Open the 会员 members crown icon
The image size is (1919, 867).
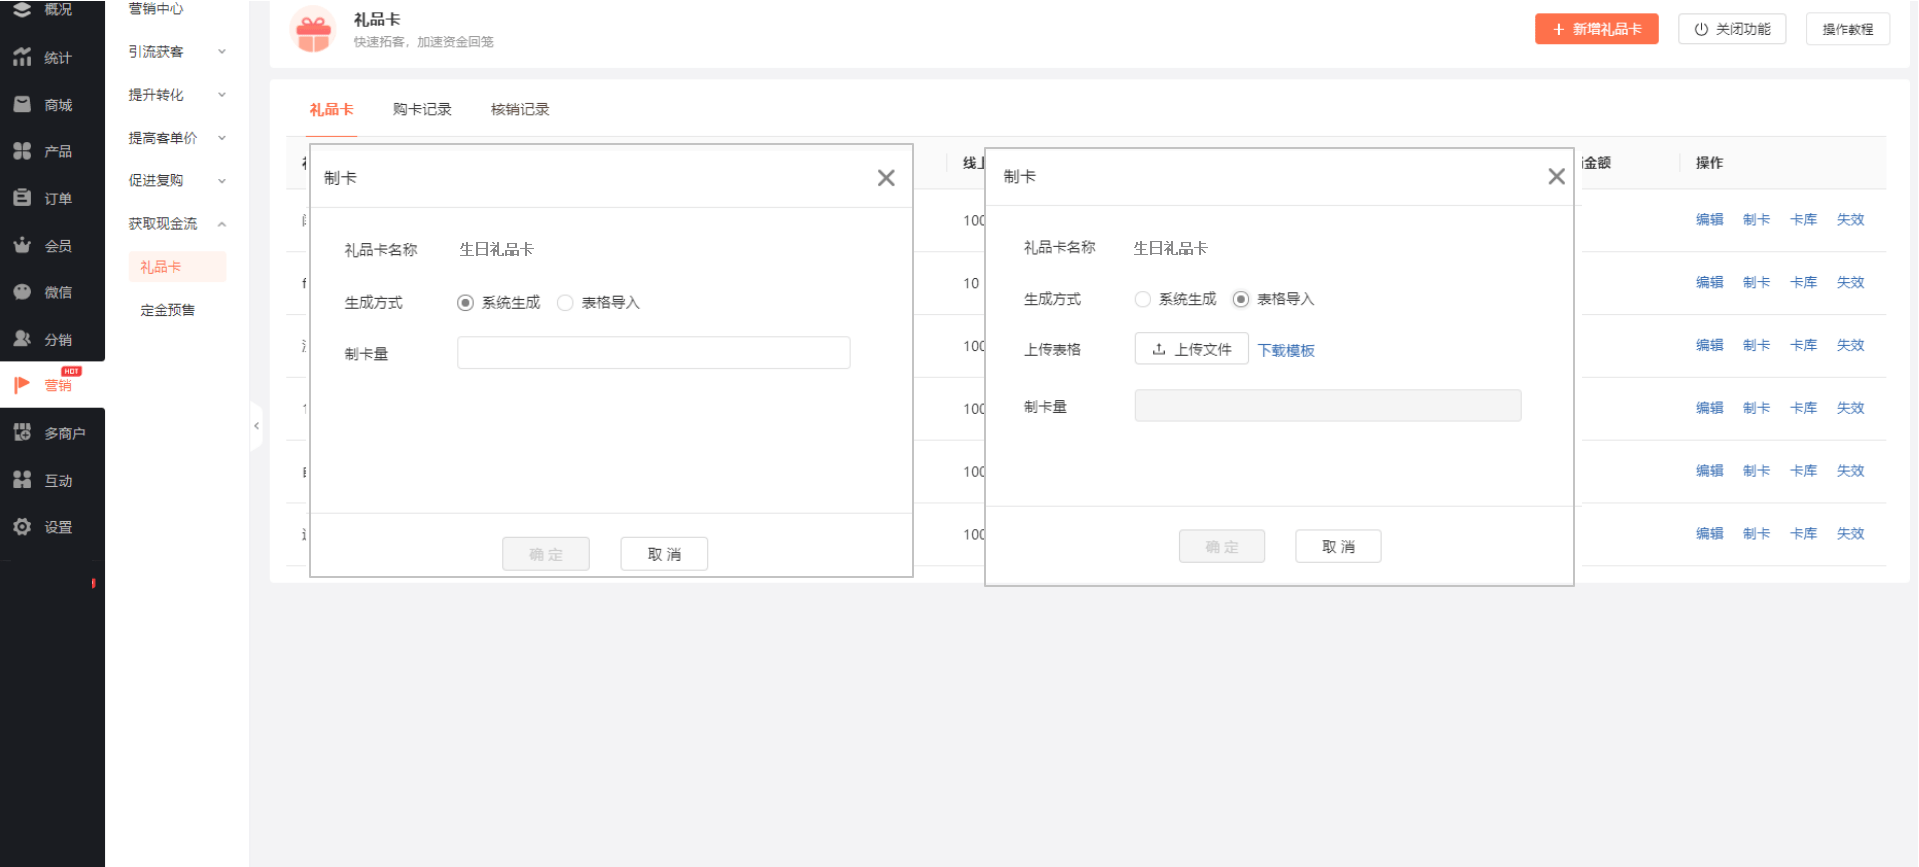[22, 245]
